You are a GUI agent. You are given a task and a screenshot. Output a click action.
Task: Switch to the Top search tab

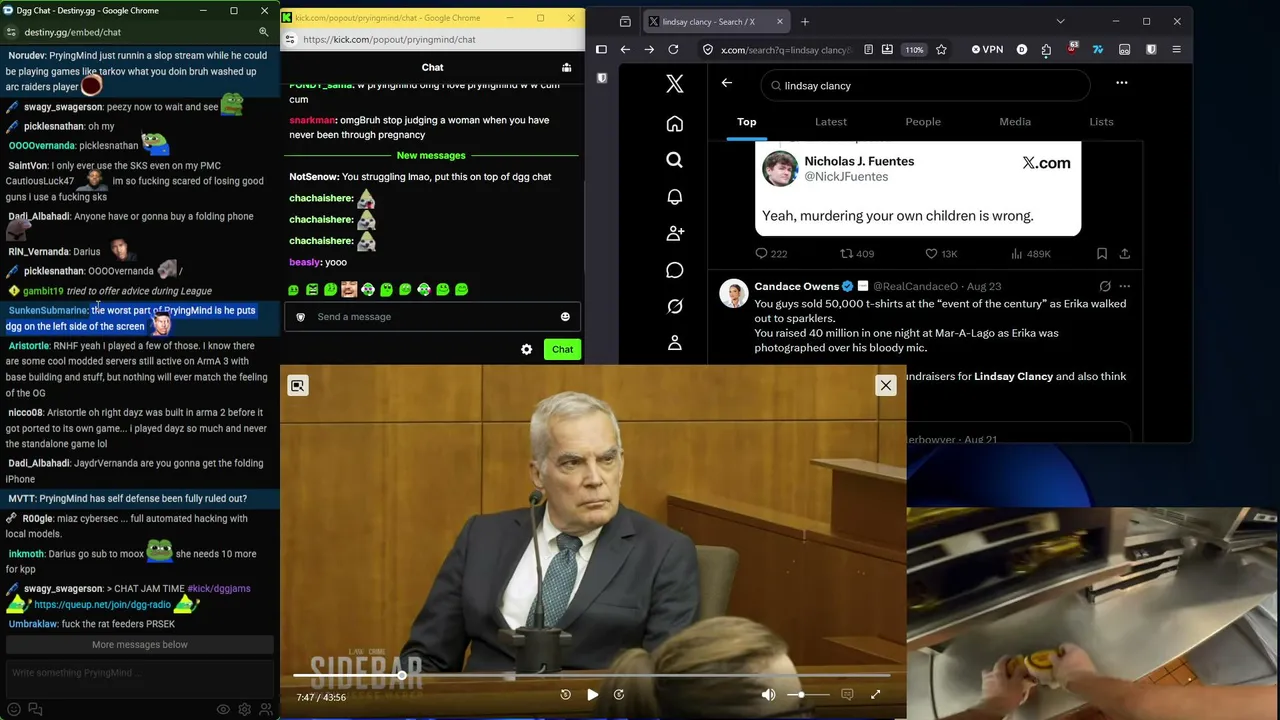coord(747,122)
